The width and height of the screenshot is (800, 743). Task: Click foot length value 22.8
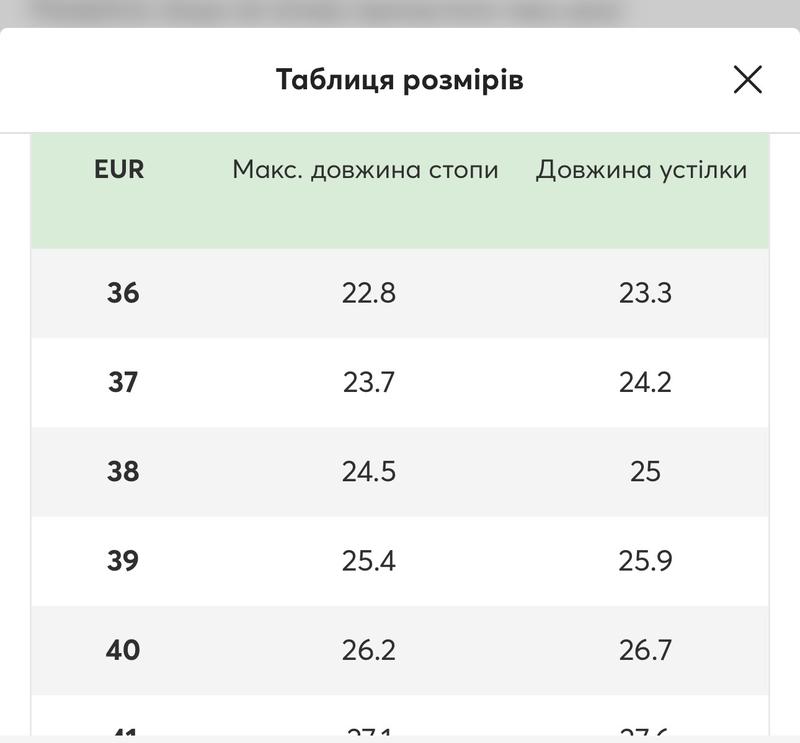[x=368, y=293]
